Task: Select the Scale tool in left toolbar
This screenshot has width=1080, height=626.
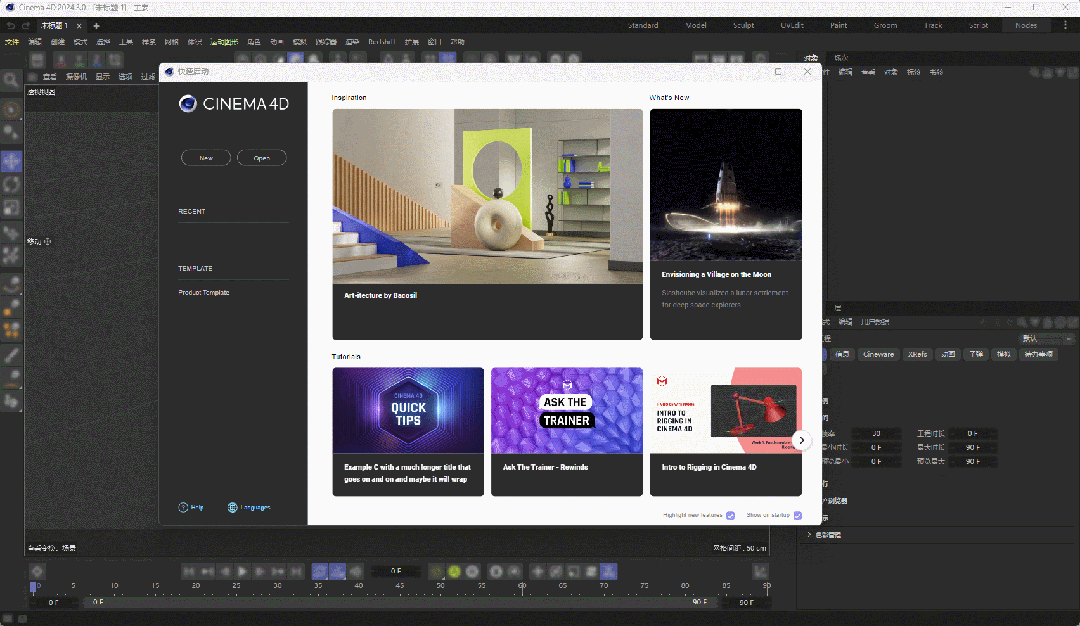Action: pos(11,207)
